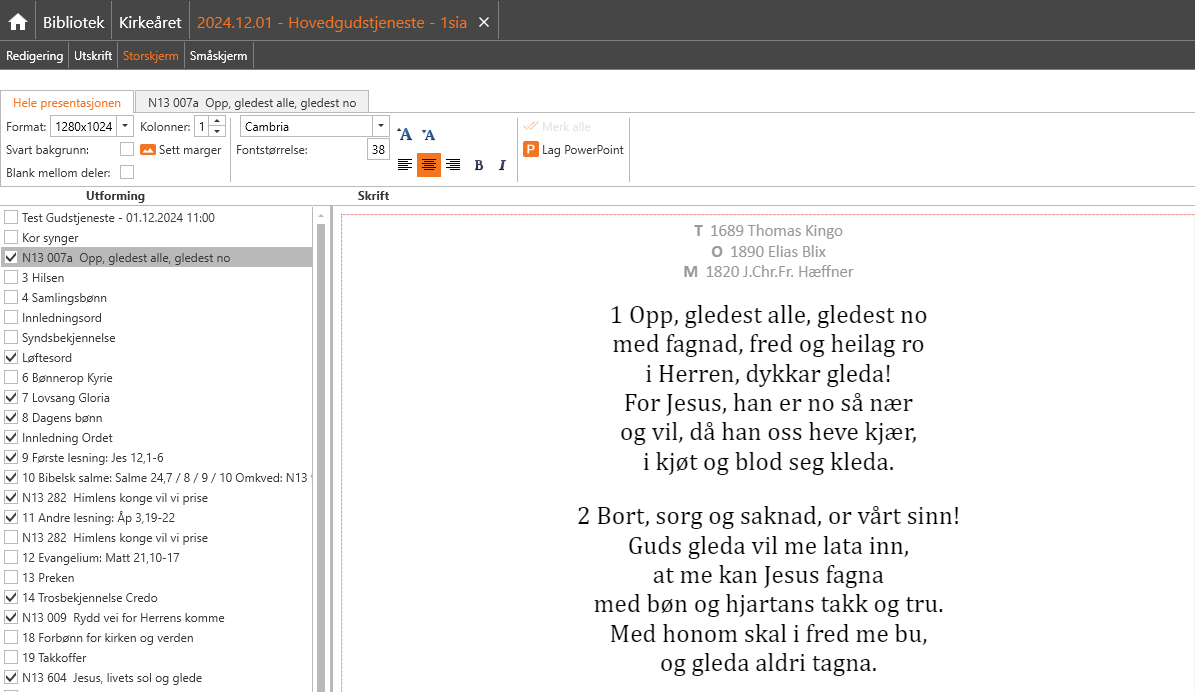Select Innledningsord list row
Viewport: 1195px width, 692px height.
[x=157, y=317]
